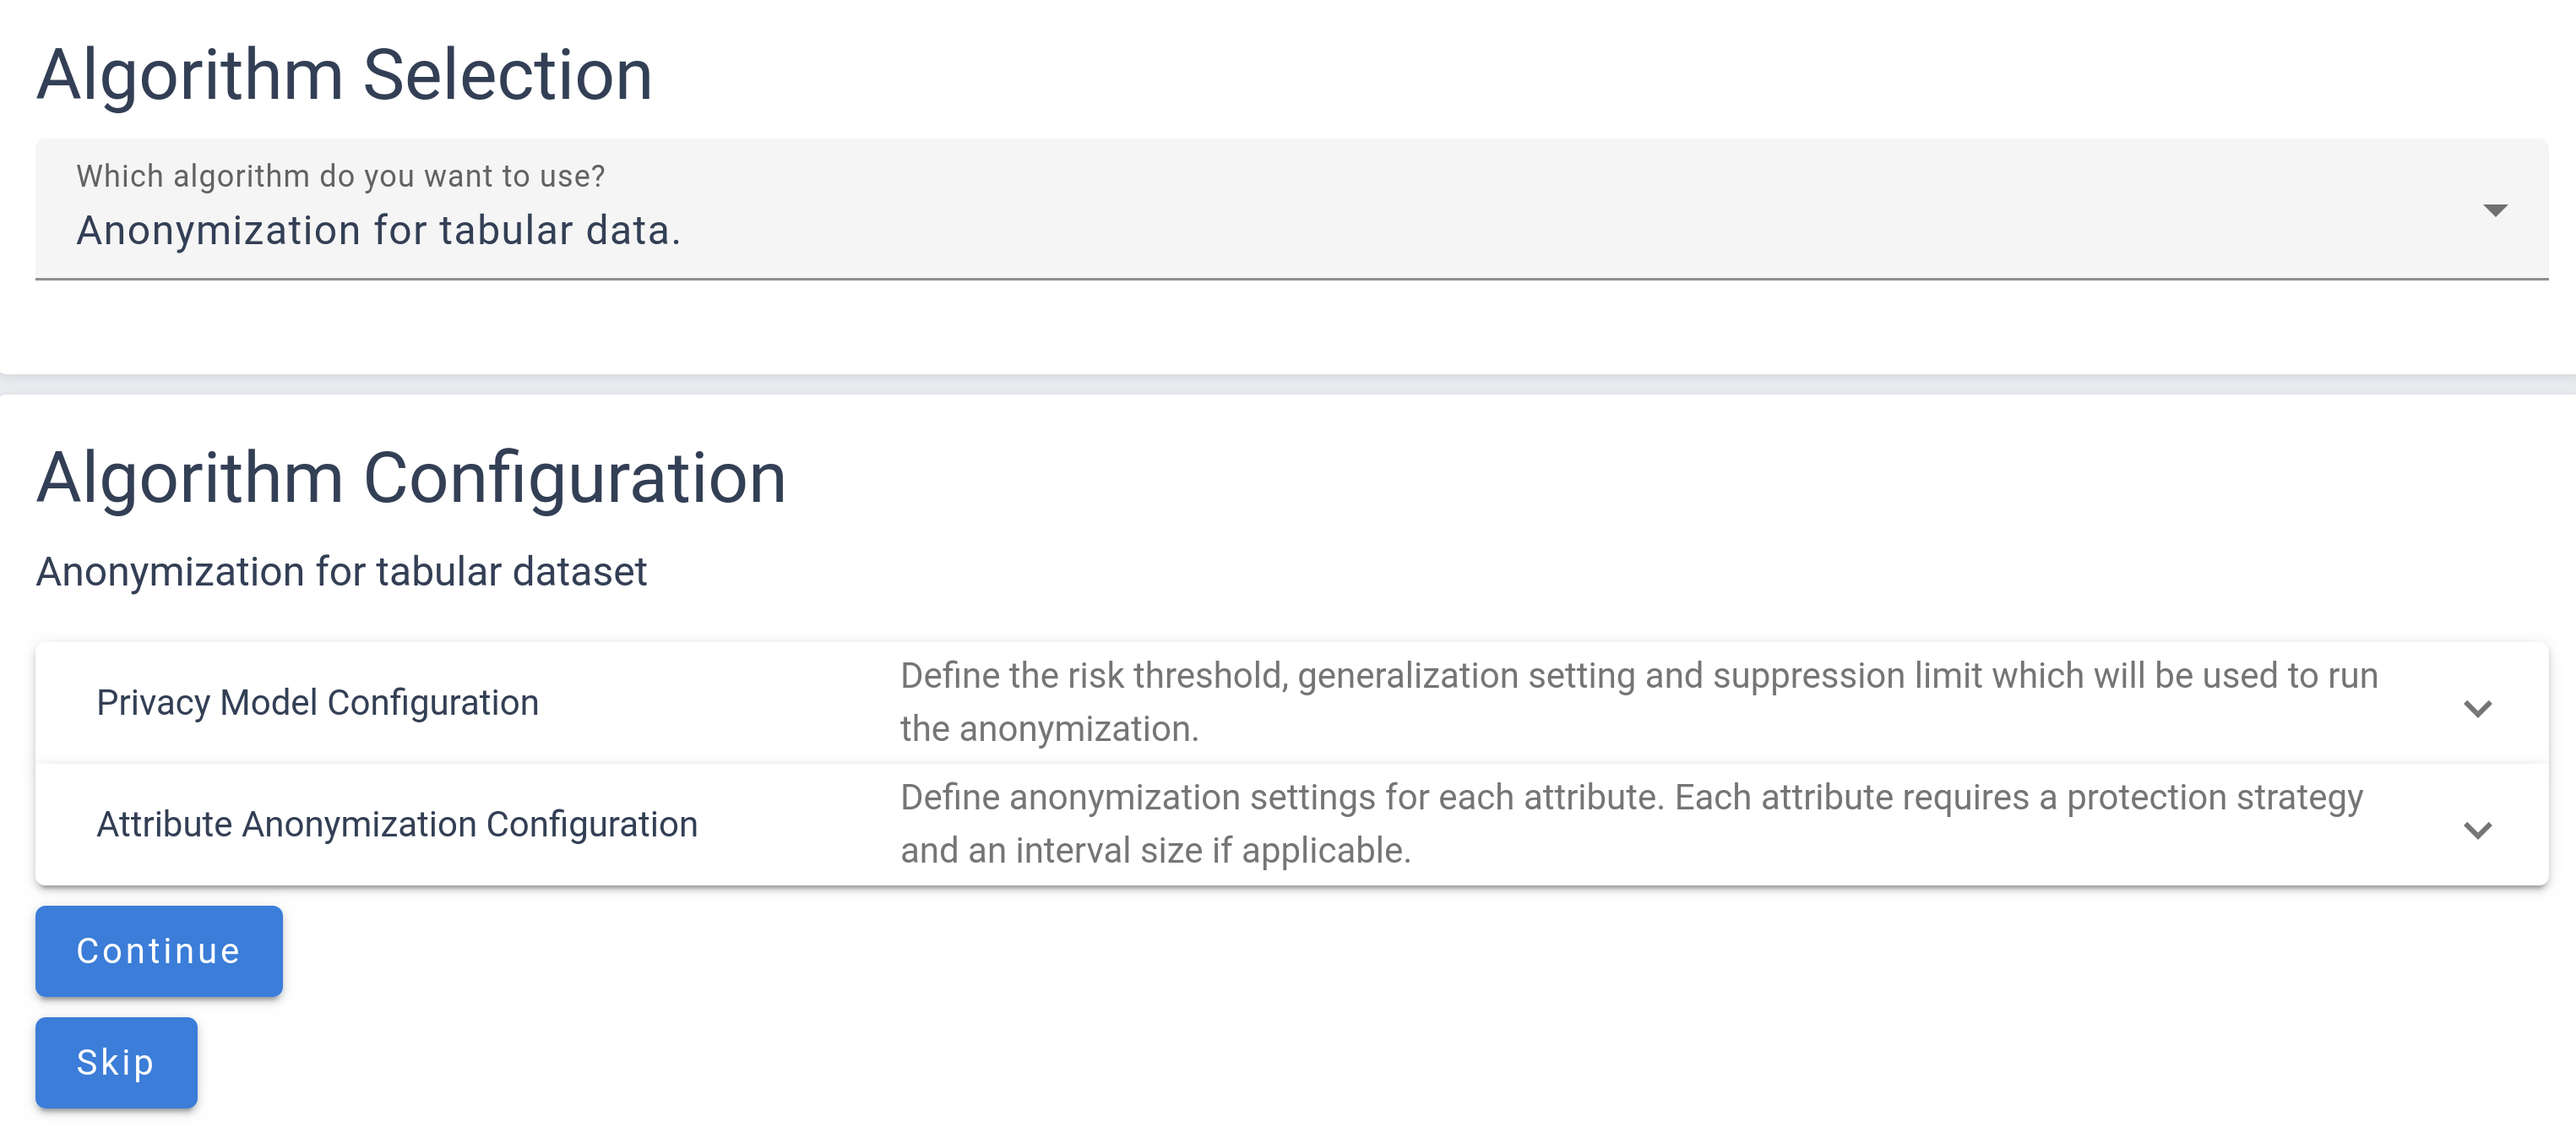
Task: Open the 'Which algorithm do you want to use?' dropdown
Action: 1290,209
